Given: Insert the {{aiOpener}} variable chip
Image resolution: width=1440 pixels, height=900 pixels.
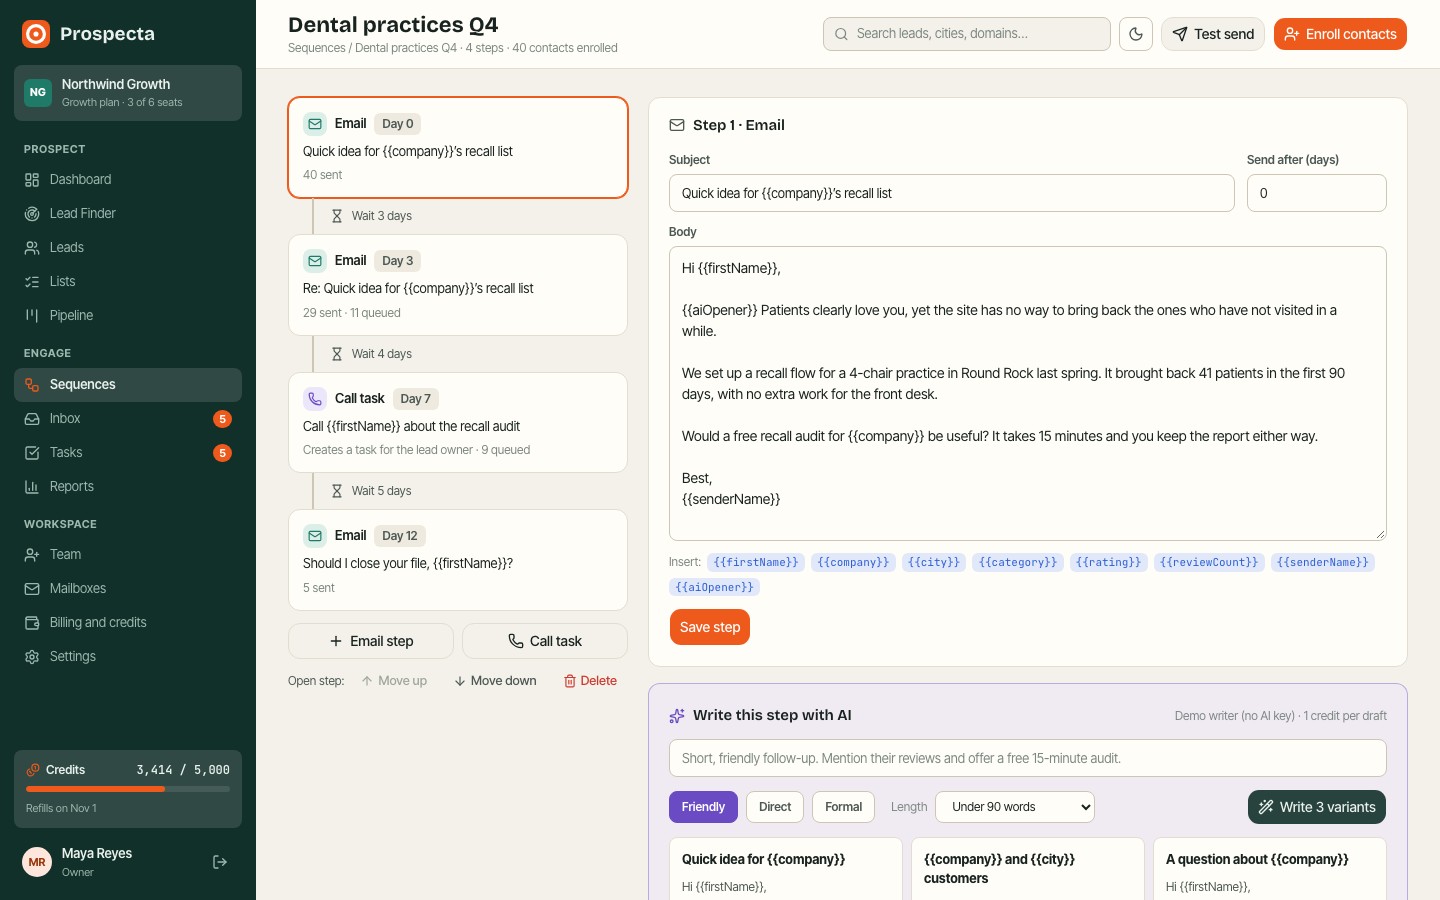Looking at the screenshot, I should pyautogui.click(x=714, y=587).
